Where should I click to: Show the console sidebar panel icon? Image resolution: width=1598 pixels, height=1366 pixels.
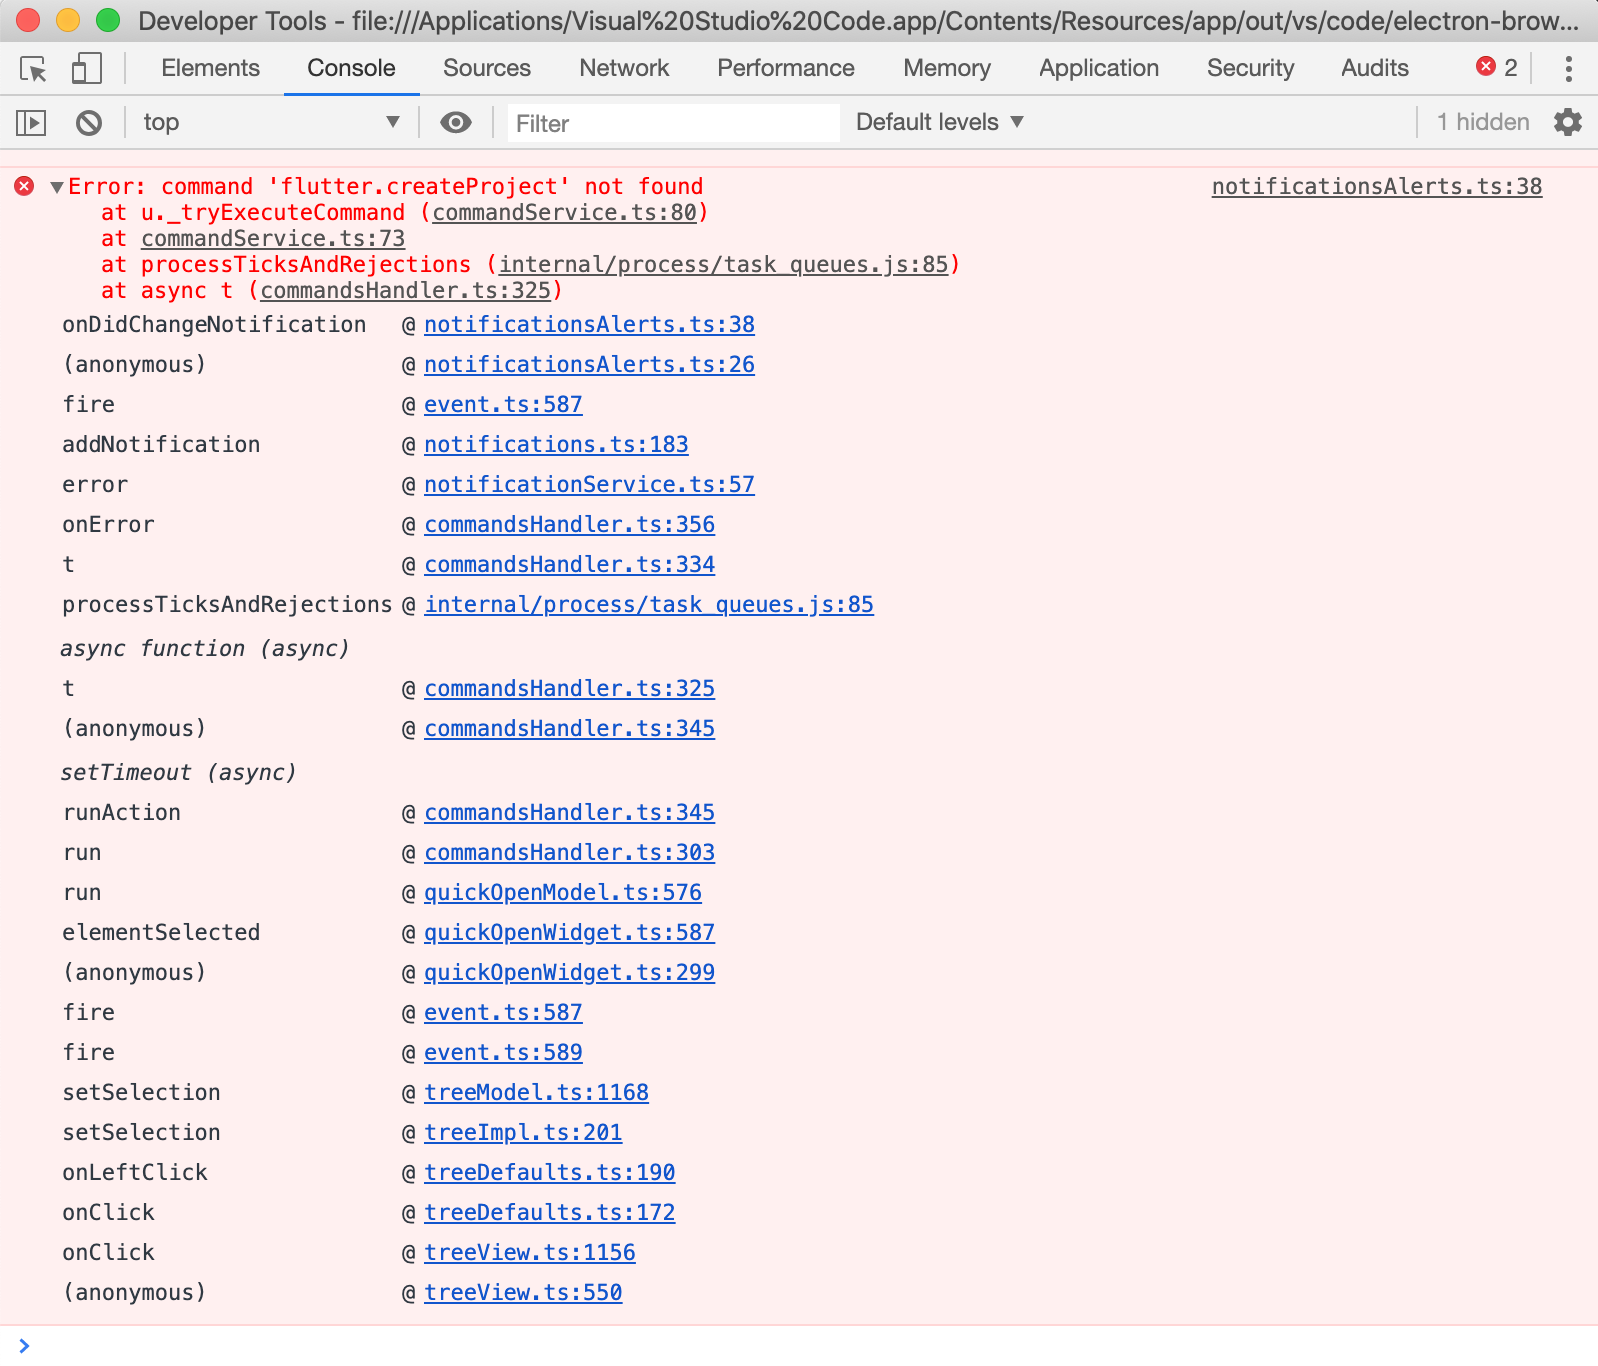[31, 123]
